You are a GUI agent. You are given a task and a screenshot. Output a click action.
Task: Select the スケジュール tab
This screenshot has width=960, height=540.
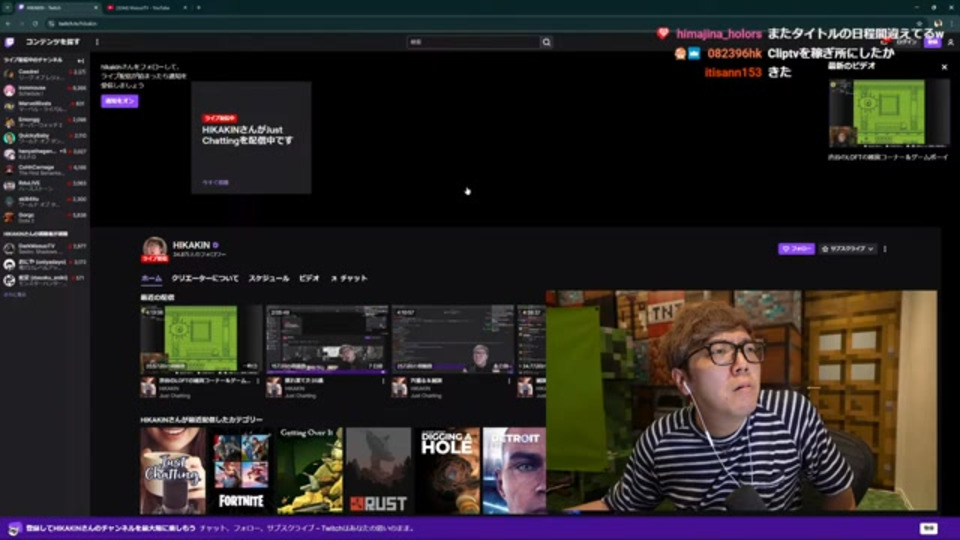pos(269,279)
